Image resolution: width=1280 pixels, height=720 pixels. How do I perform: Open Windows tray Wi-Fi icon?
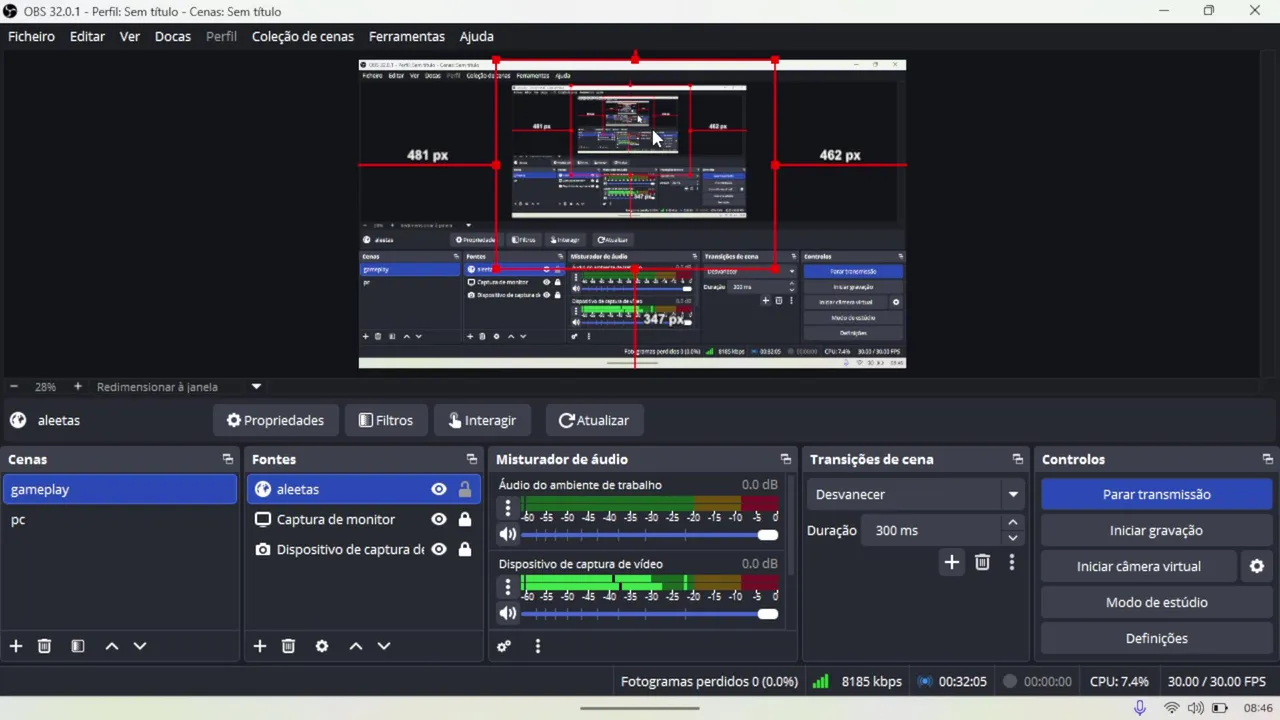click(1171, 708)
